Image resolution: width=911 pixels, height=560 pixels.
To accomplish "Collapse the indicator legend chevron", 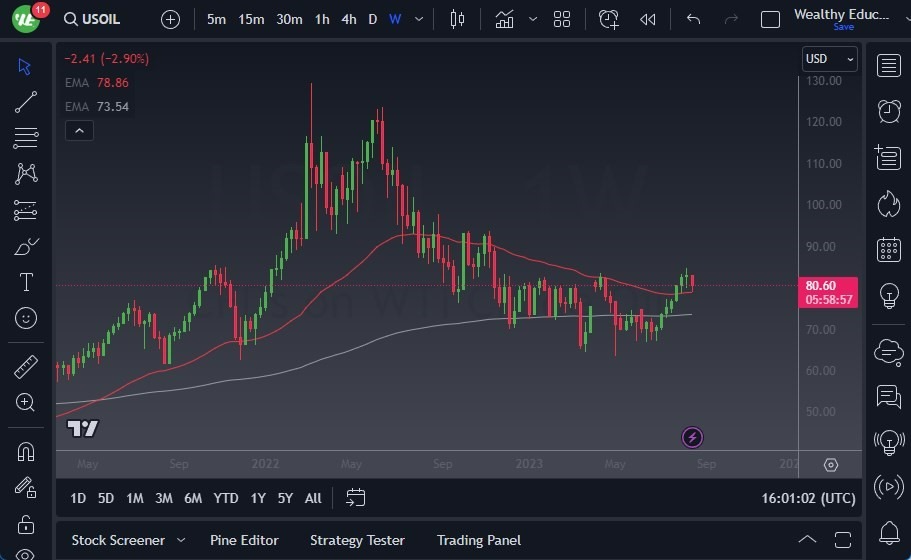I will [x=80, y=131].
